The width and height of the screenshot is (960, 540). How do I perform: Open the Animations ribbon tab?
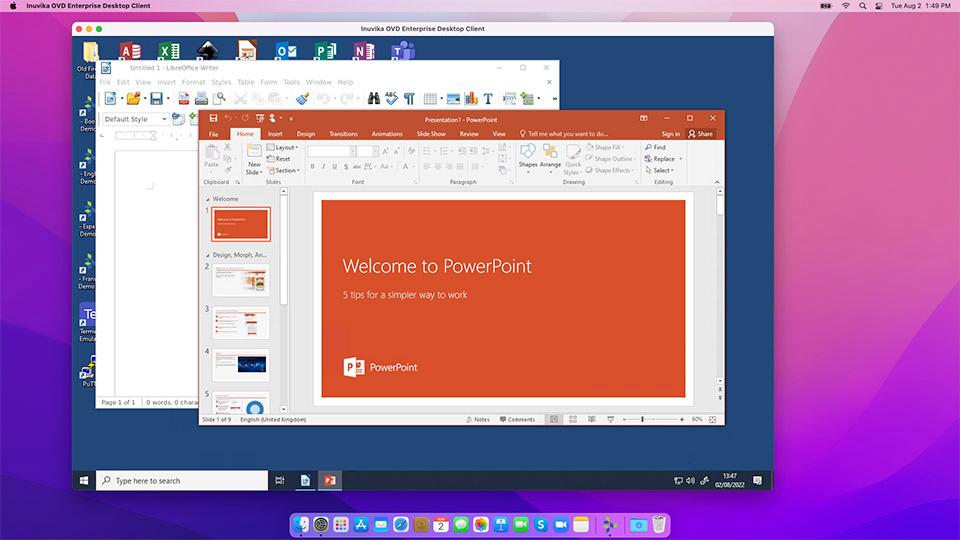click(x=387, y=133)
